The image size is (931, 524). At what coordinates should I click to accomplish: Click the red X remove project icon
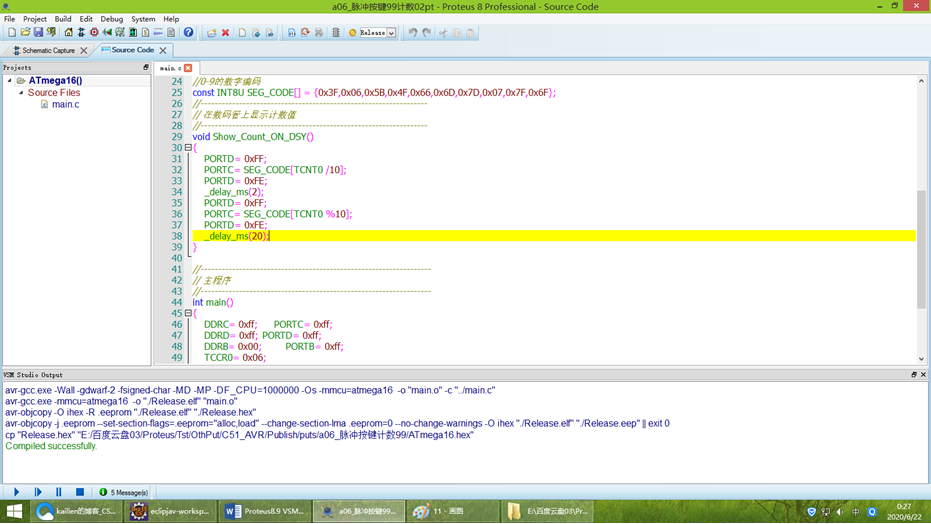click(226, 33)
